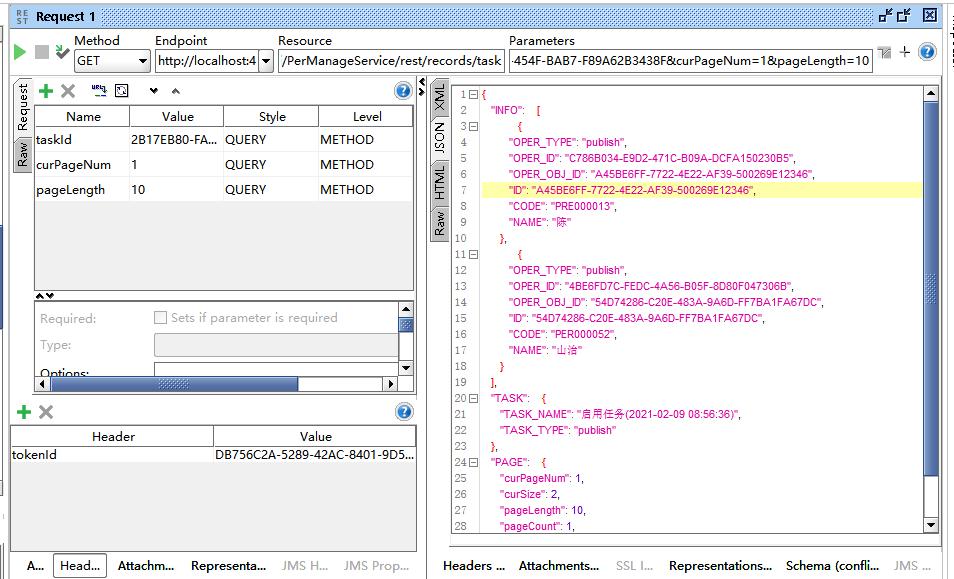Open the 'Schema (confli...' bottom tab

[x=832, y=566]
